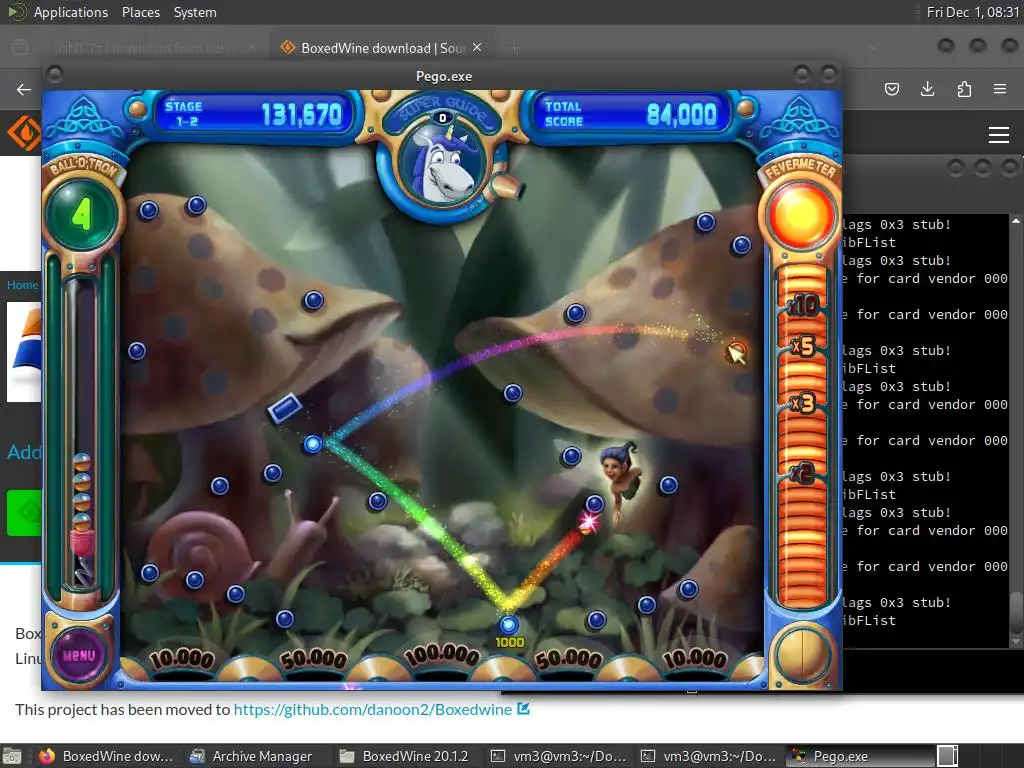
Task: Click the tab list dropdown chevron in browser
Action: (x=873, y=47)
